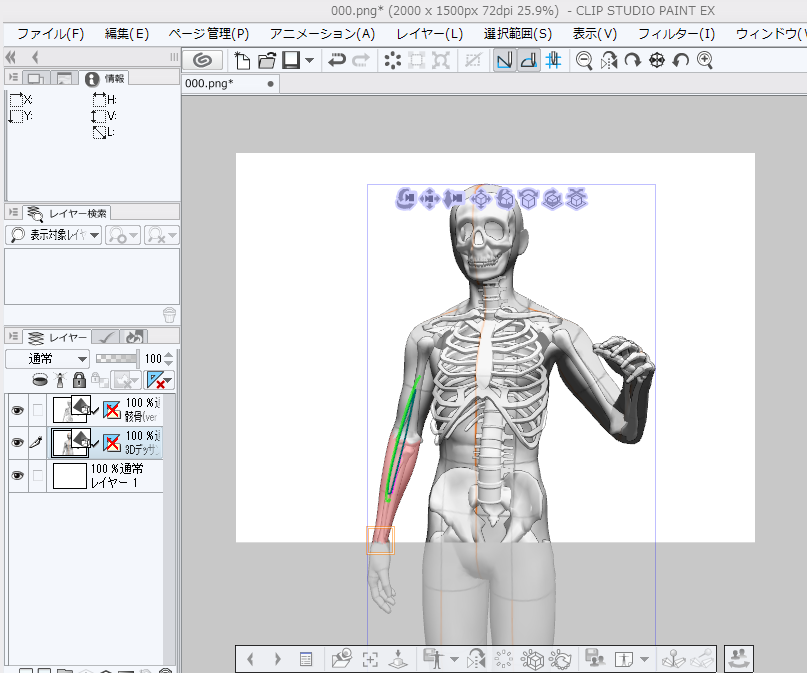Click the clip to layer below icon
The image size is (807, 673).
click(x=41, y=380)
